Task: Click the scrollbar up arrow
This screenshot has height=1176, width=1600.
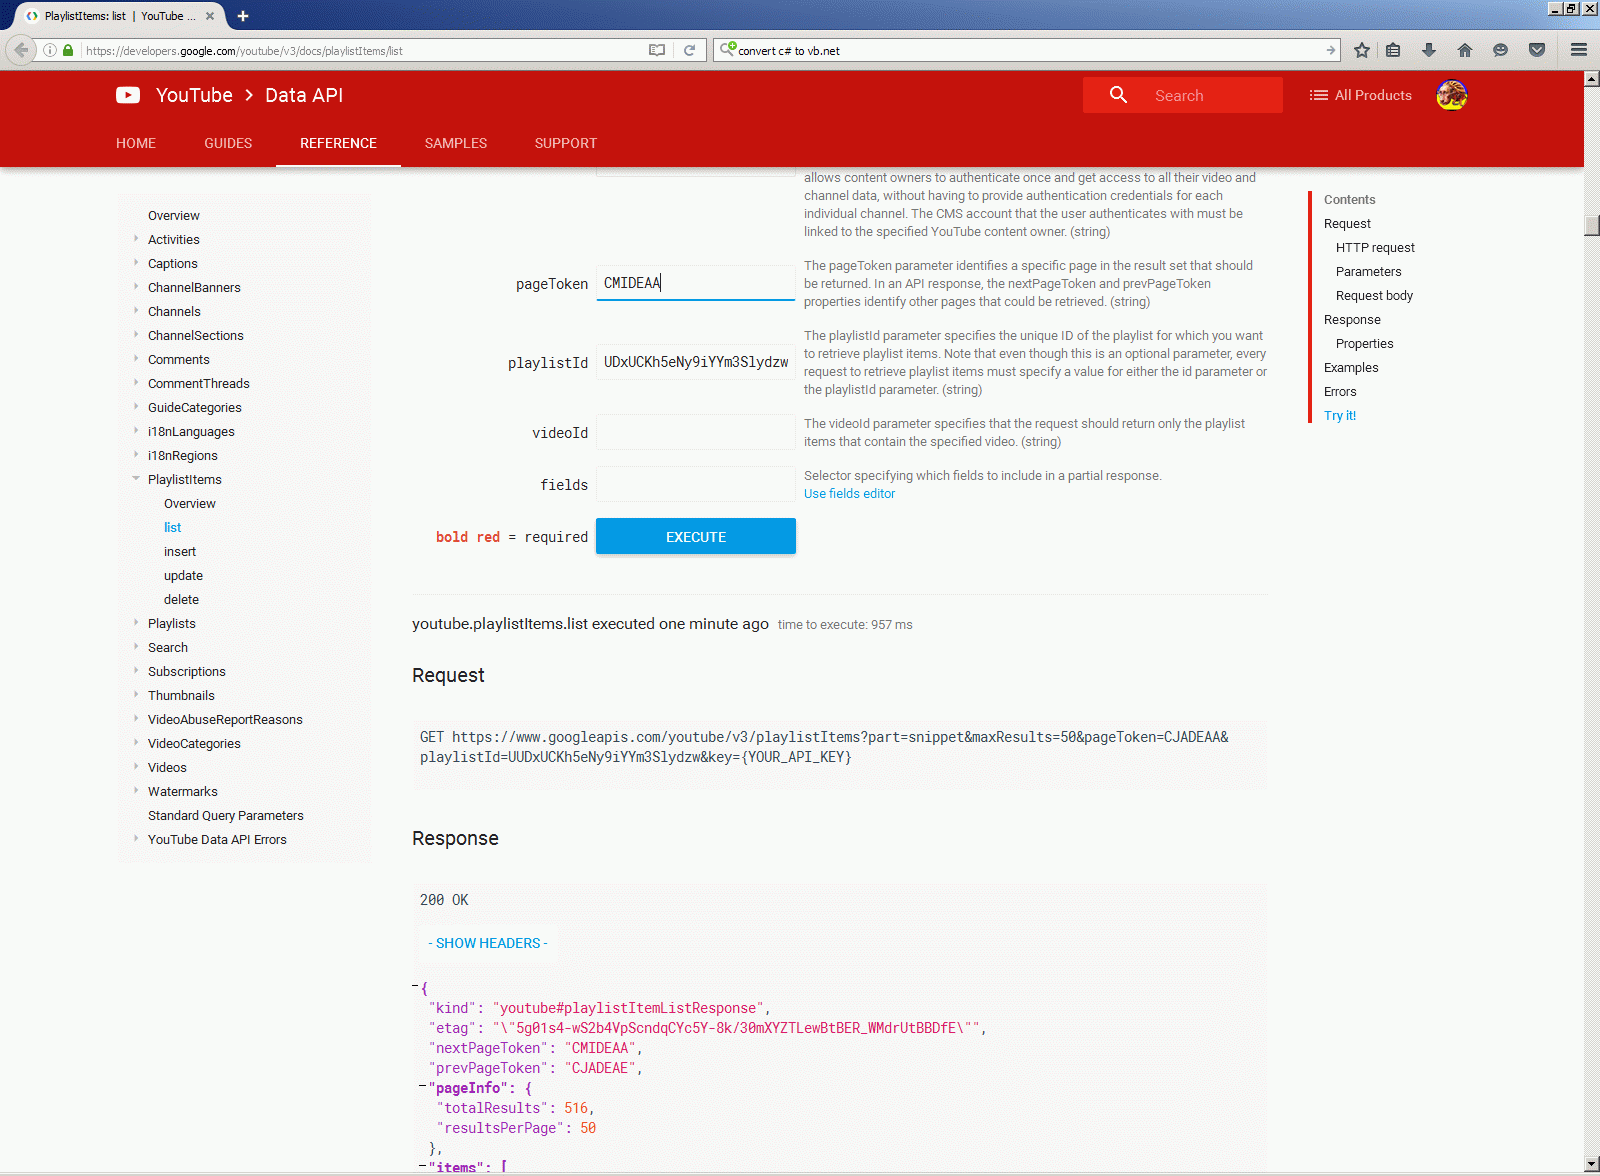Action: [1592, 79]
